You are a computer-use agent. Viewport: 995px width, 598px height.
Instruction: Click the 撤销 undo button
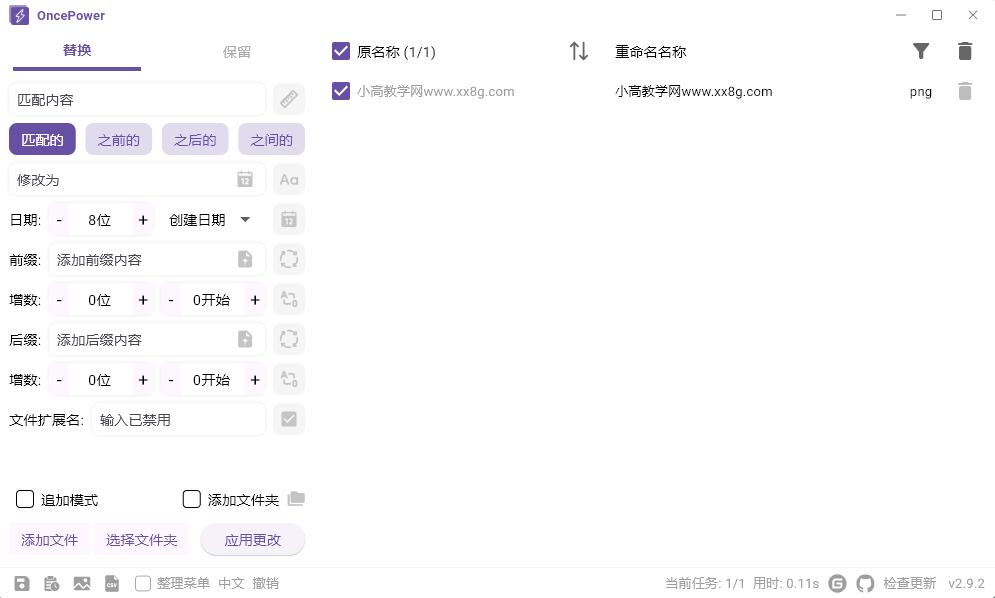pos(265,583)
